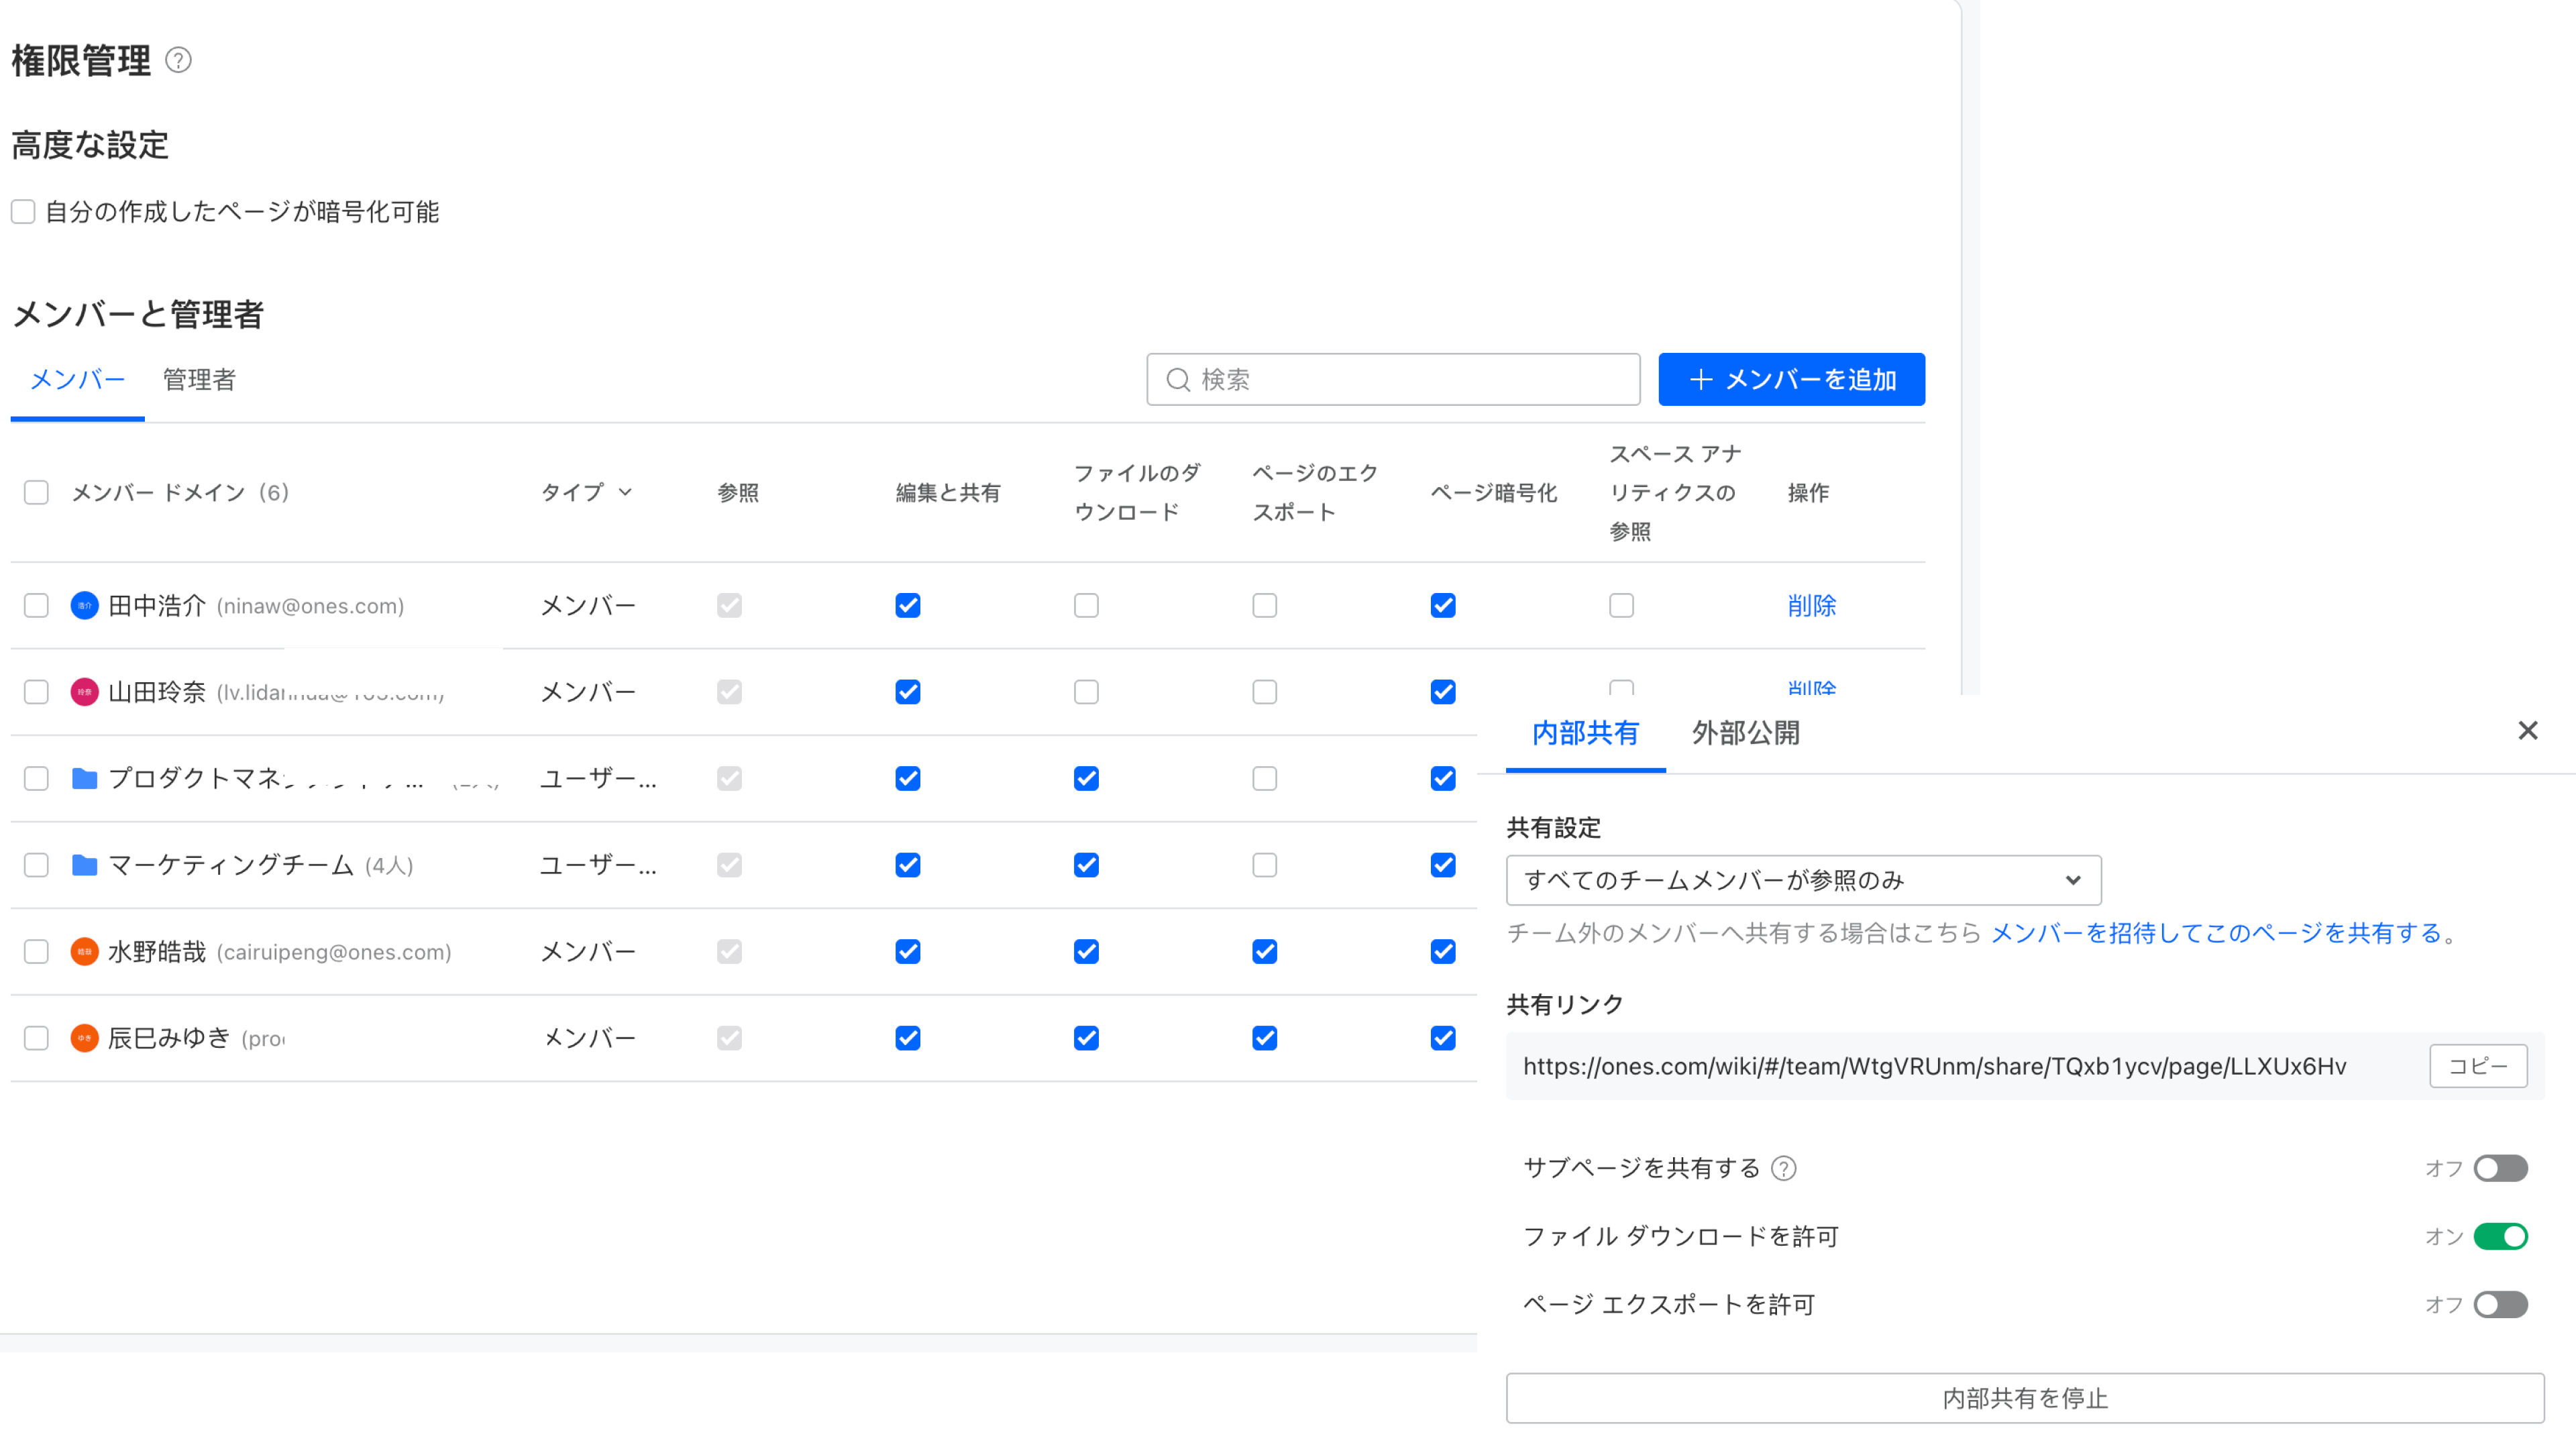This screenshot has height=1449, width=2576.
Task: Turn on the ページ エクスポートを許可 toggle
Action: [2500, 1304]
